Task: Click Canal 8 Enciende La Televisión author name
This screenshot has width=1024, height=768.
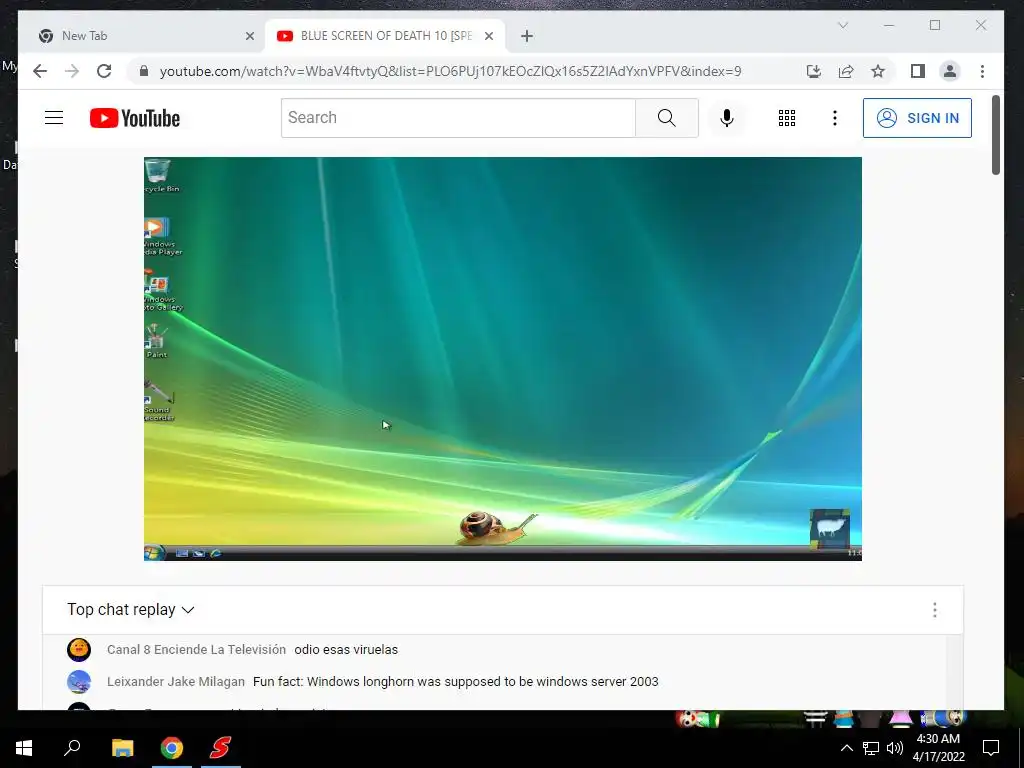Action: pyautogui.click(x=196, y=650)
